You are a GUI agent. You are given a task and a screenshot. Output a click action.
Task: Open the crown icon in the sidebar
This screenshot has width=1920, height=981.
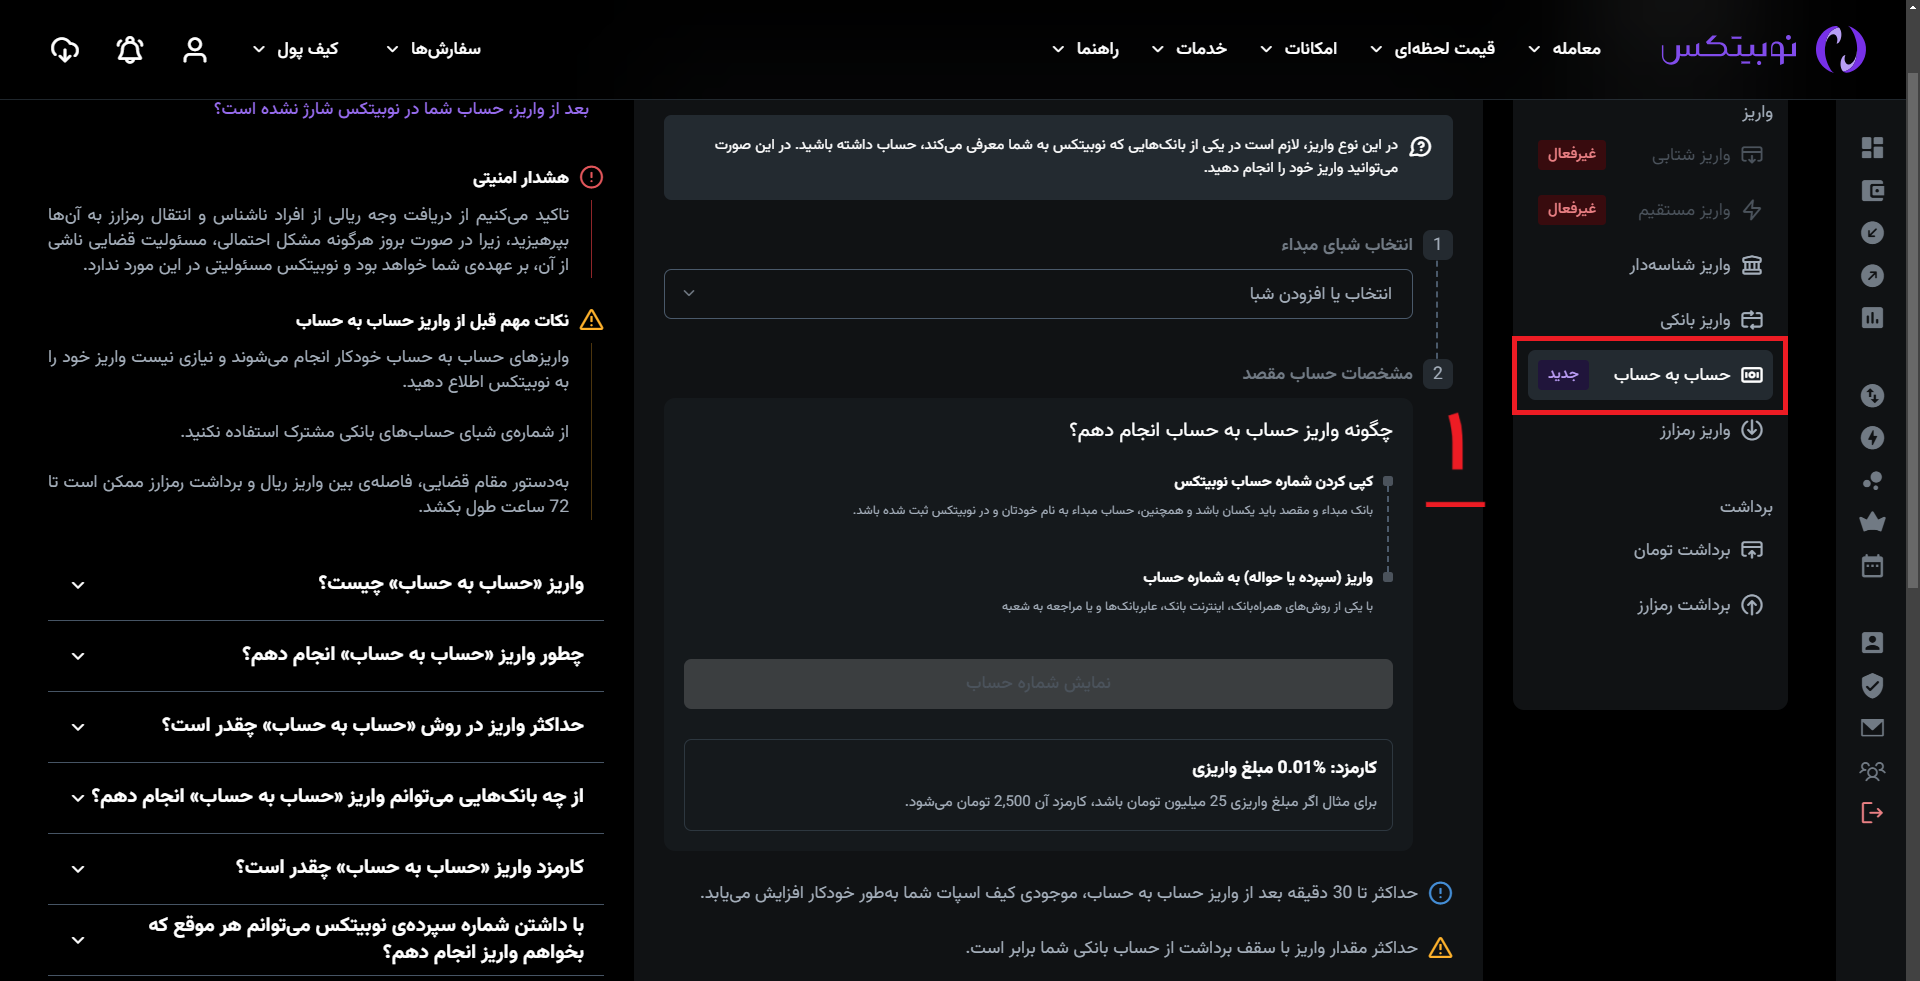tap(1872, 521)
